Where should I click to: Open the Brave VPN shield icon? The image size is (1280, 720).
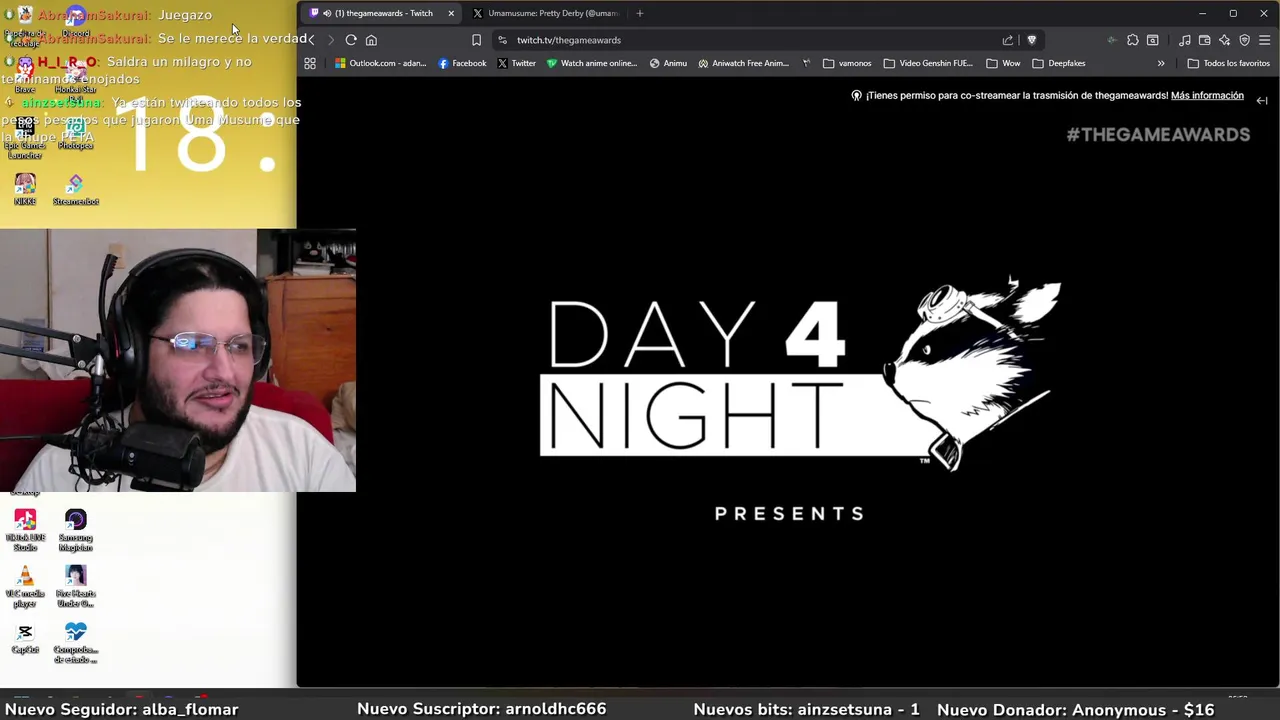(x=1245, y=40)
